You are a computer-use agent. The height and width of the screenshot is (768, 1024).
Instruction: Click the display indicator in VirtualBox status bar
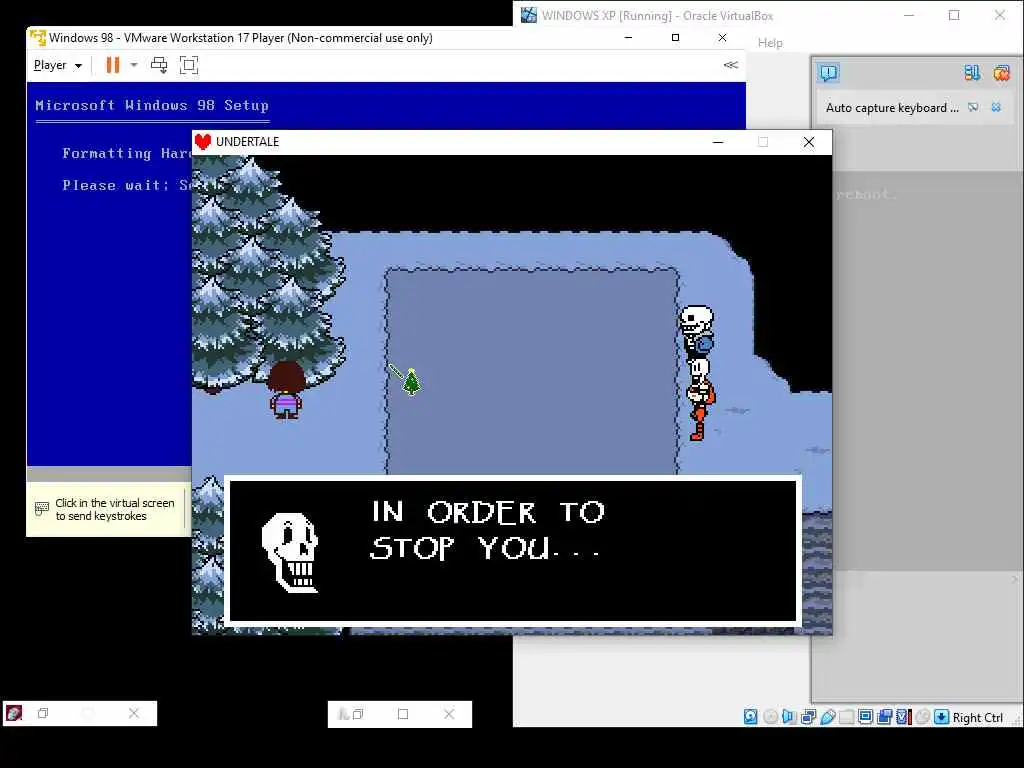866,717
